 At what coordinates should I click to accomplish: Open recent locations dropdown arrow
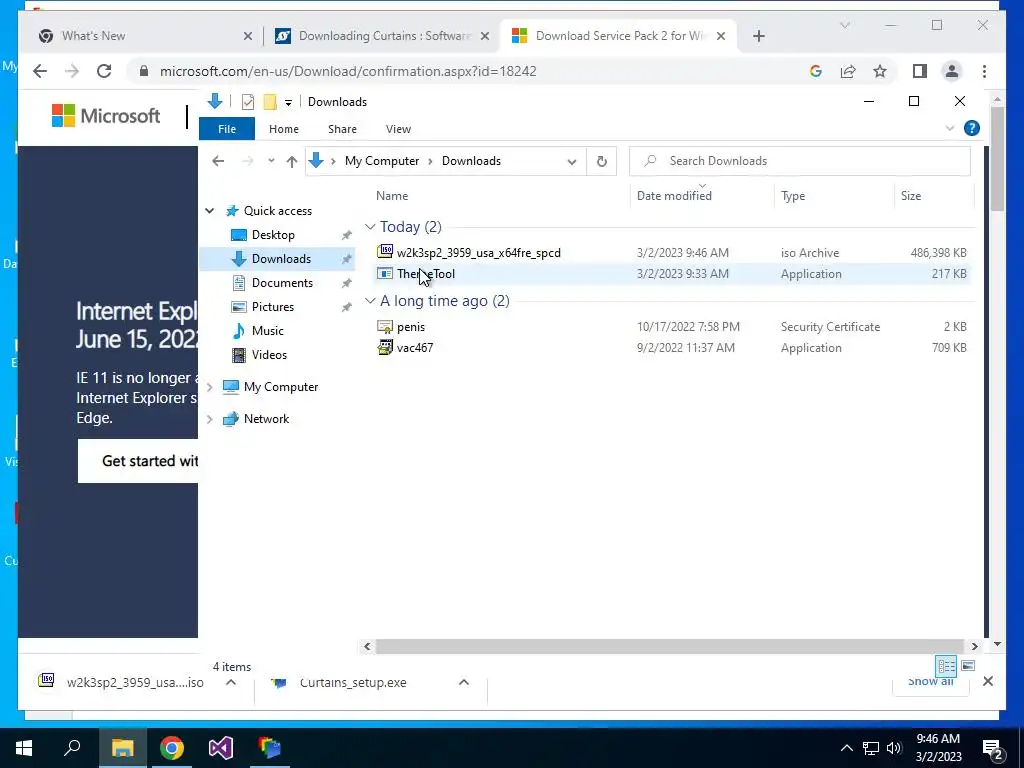click(271, 161)
